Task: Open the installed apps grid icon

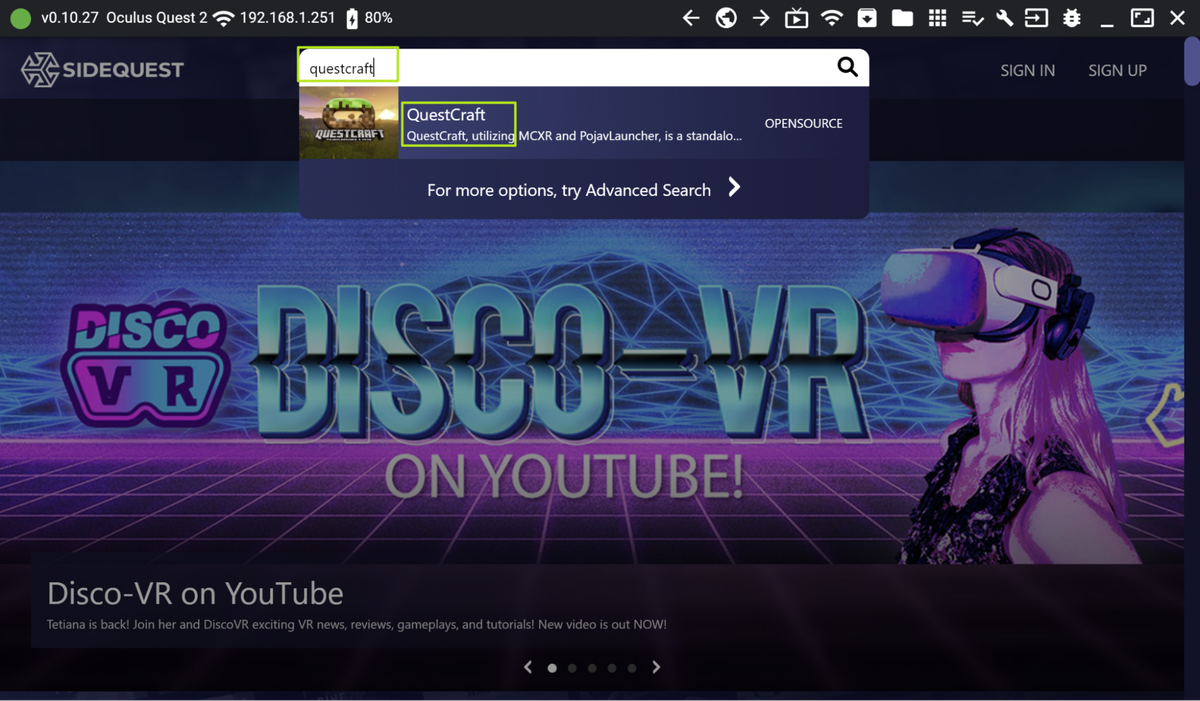Action: pos(937,17)
